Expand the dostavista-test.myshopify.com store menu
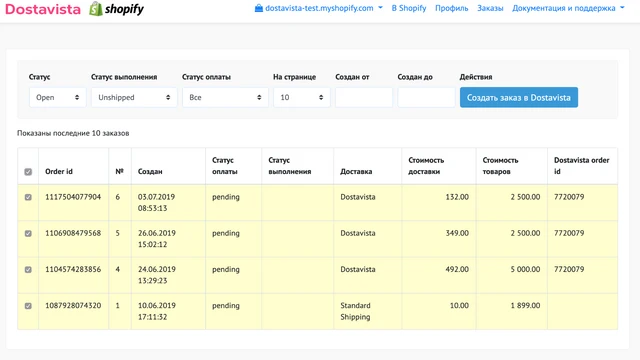The height and width of the screenshot is (360, 640). tap(319, 8)
